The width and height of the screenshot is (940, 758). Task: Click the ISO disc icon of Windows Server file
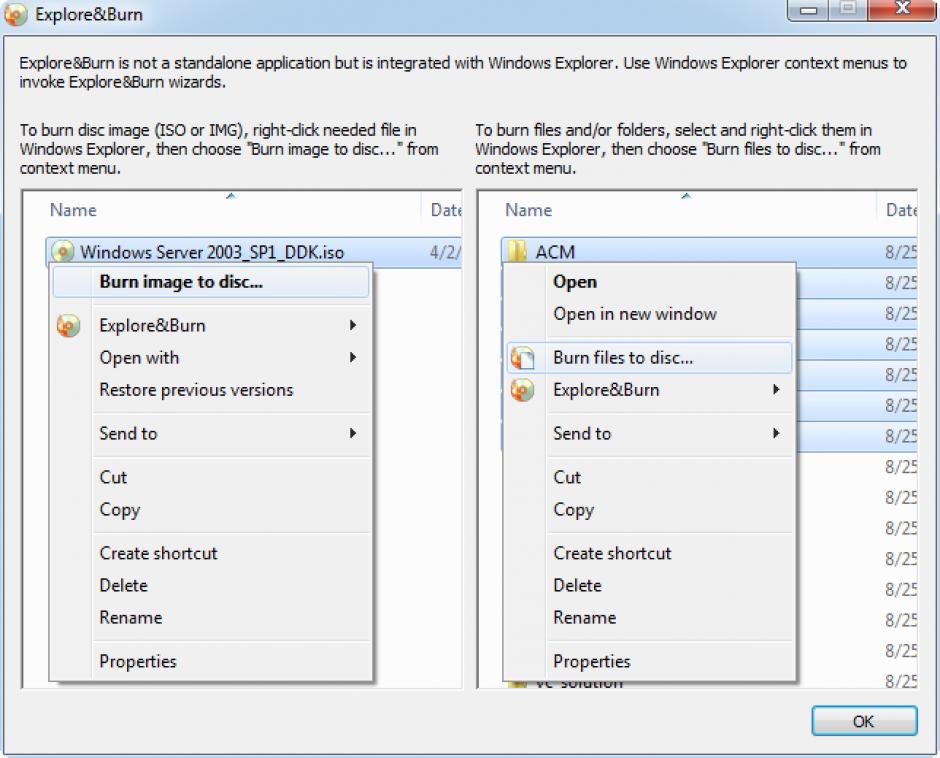62,252
